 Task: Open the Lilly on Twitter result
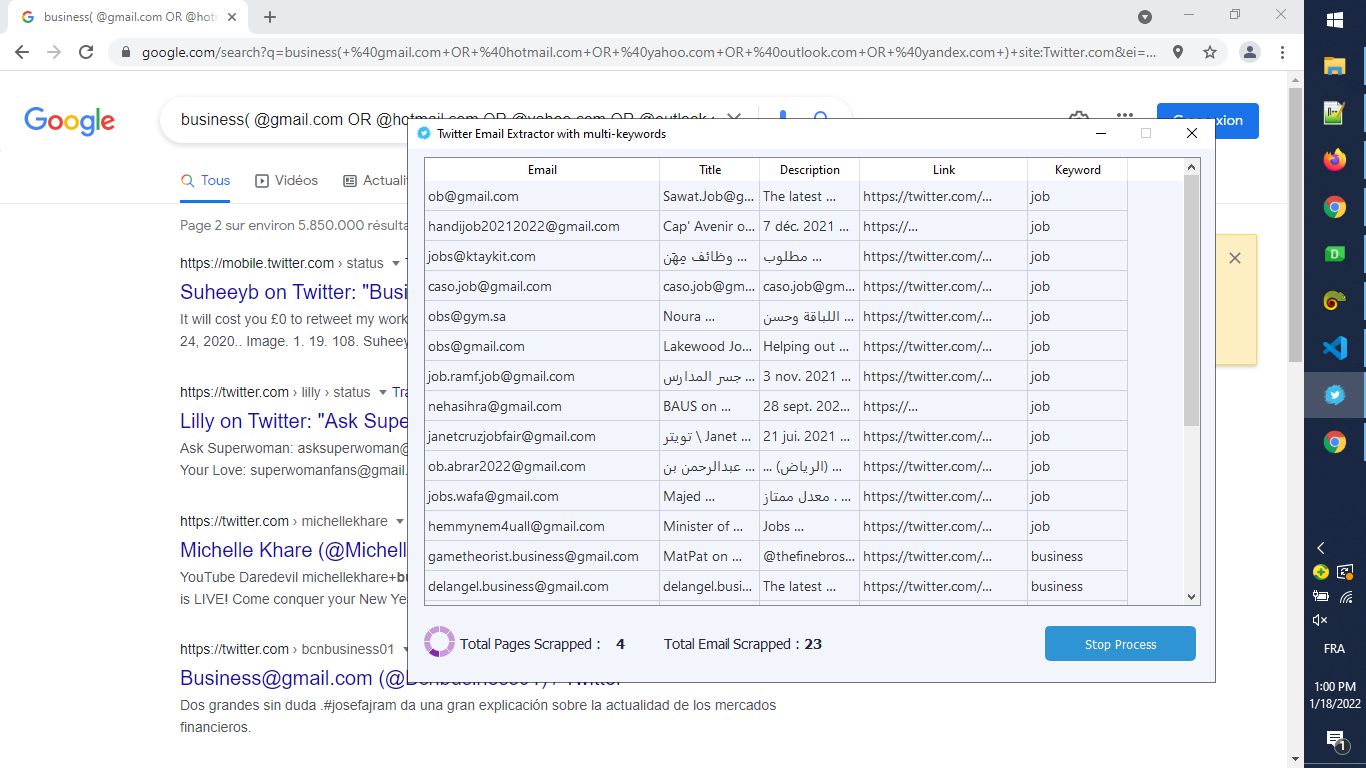click(x=294, y=421)
